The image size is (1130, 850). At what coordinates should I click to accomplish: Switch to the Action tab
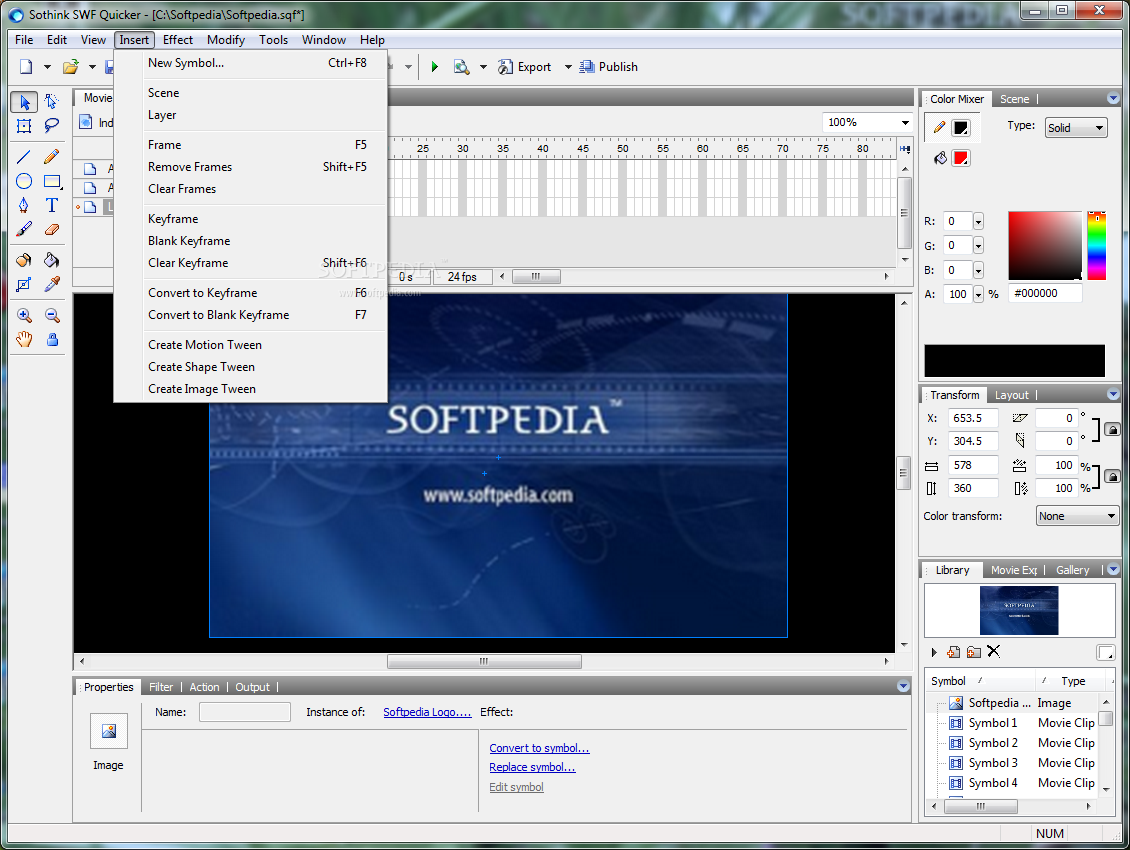tap(204, 687)
